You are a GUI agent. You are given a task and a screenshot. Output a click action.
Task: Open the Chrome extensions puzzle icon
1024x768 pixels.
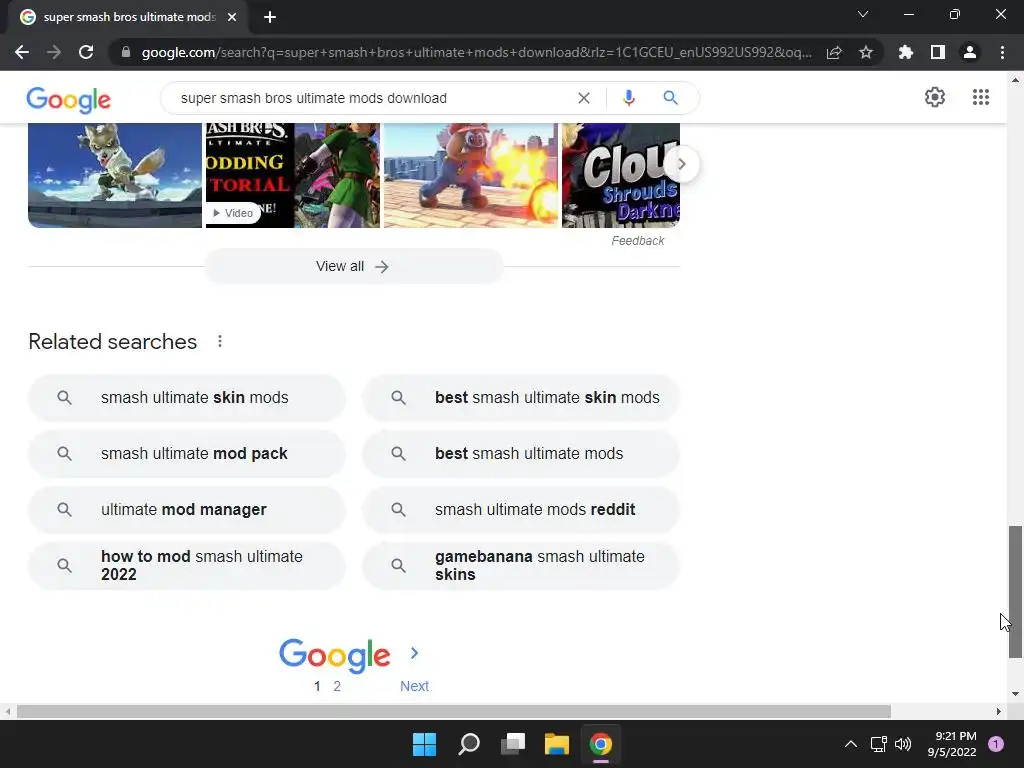pyautogui.click(x=906, y=52)
